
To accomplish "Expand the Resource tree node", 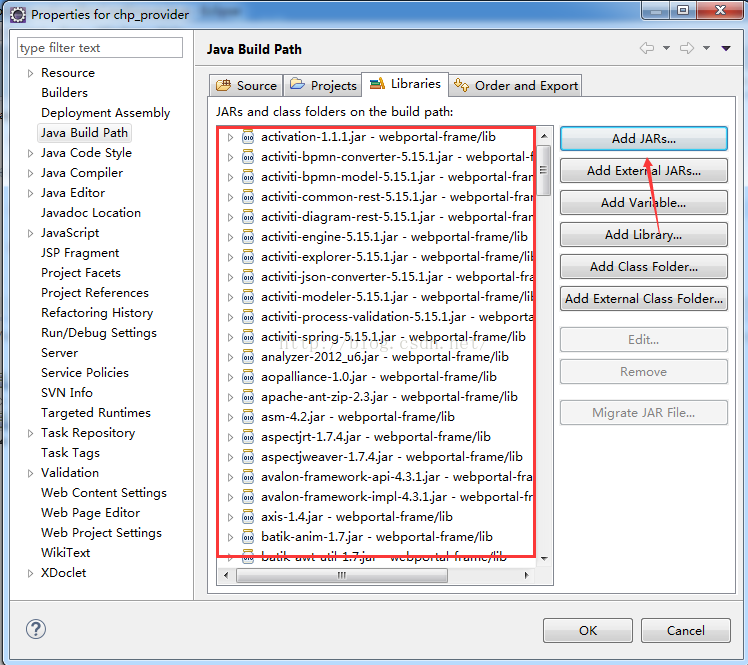I will tap(30, 73).
